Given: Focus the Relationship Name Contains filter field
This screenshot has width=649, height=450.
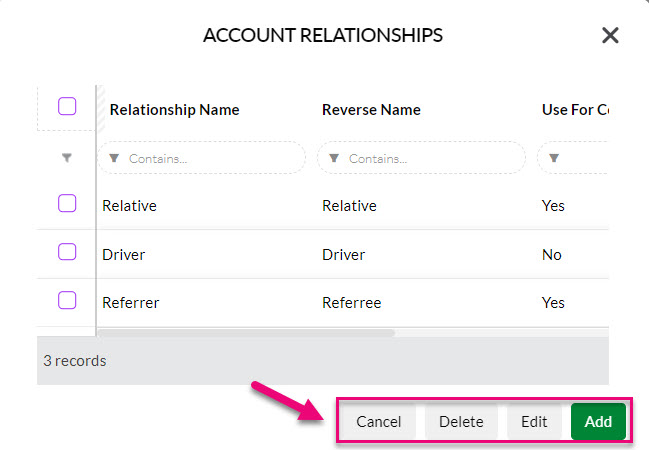Looking at the screenshot, I should pyautogui.click(x=202, y=158).
